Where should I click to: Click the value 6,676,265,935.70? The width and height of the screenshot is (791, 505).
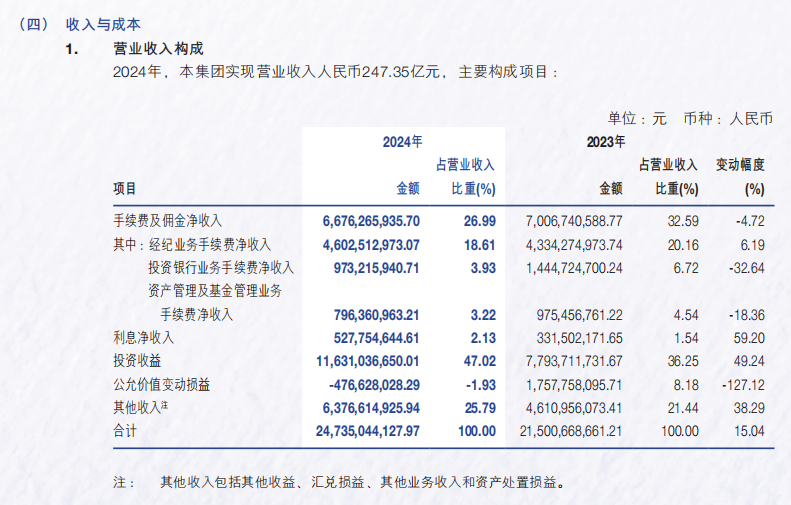pyautogui.click(x=371, y=221)
